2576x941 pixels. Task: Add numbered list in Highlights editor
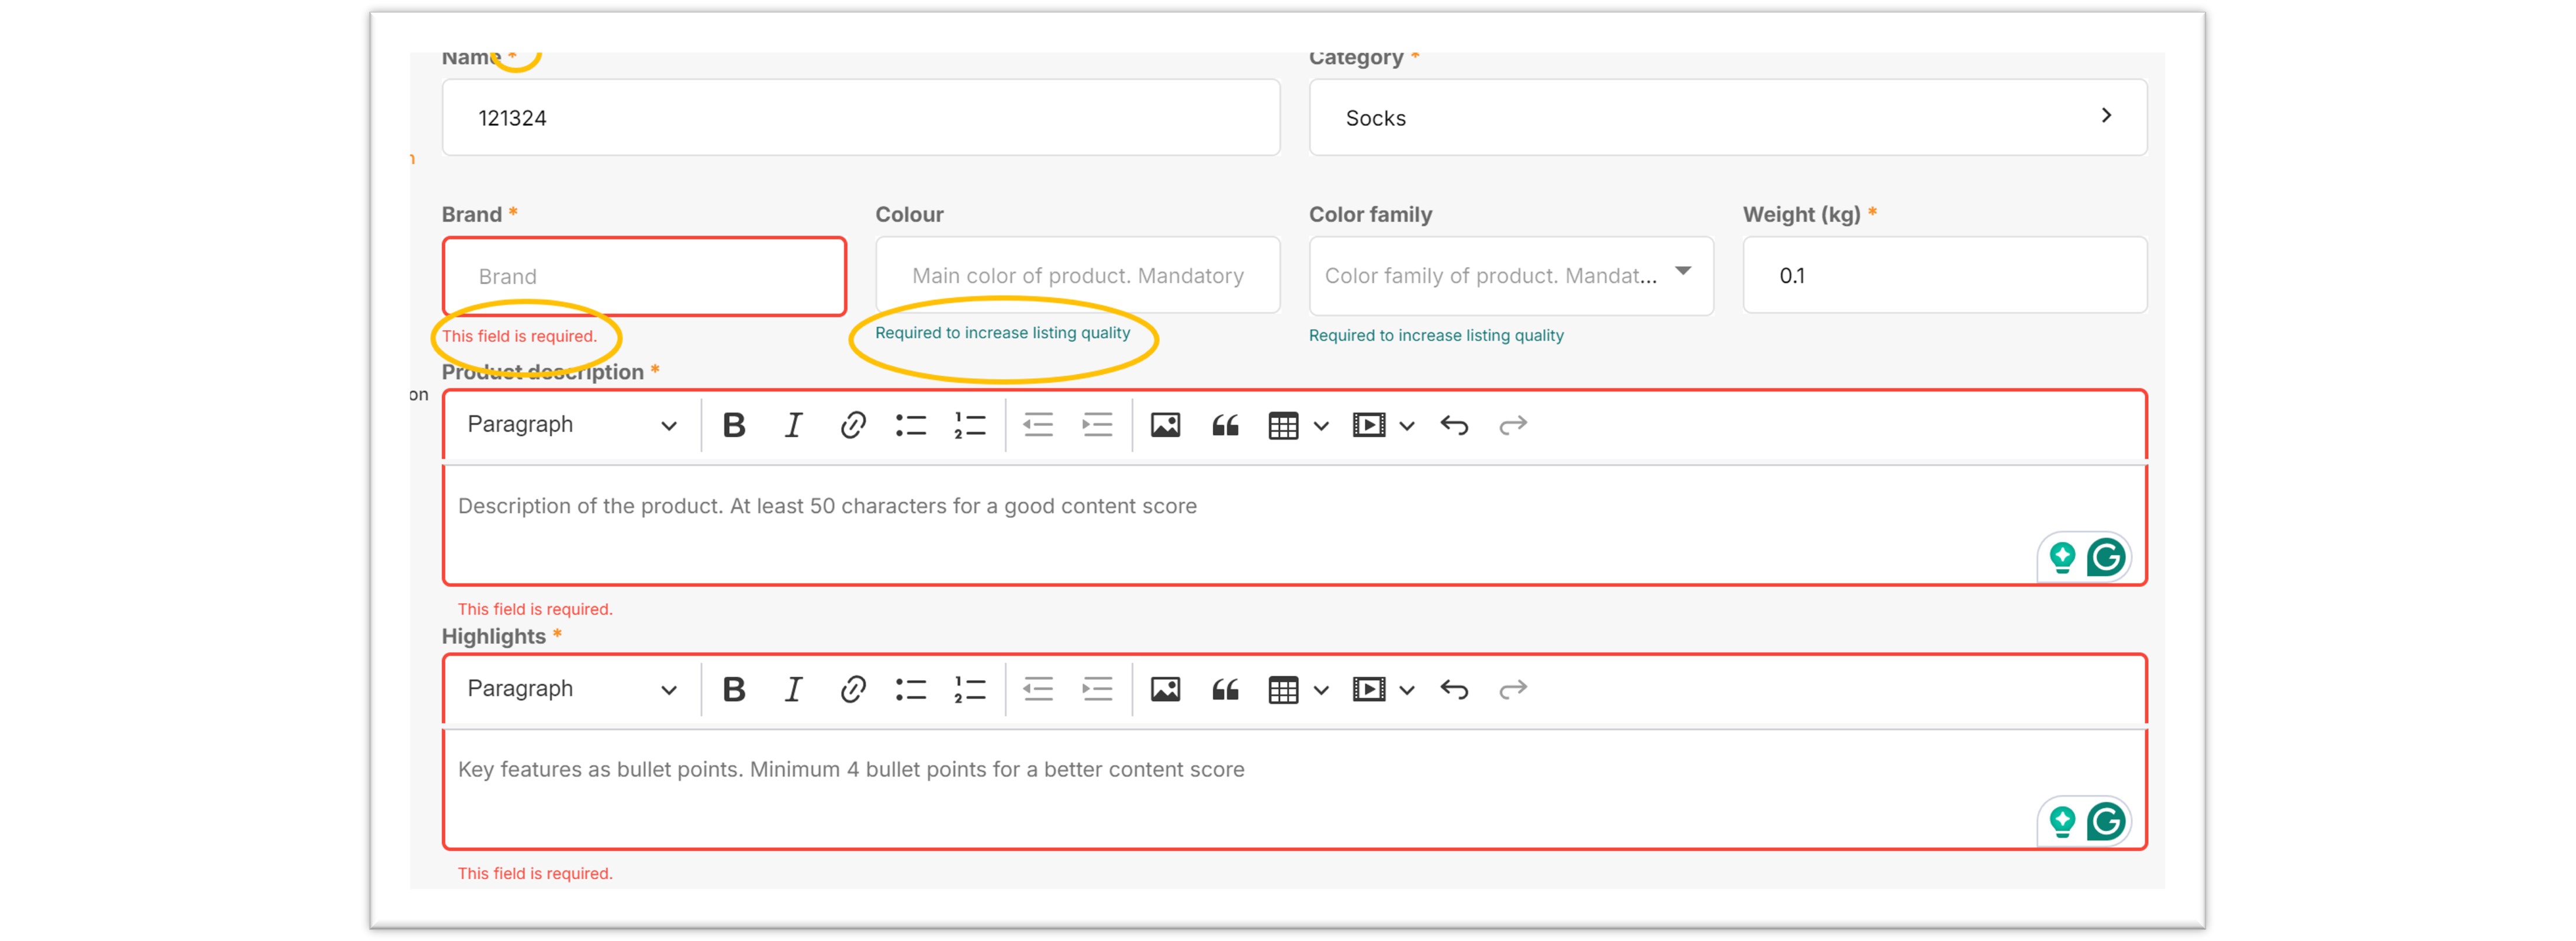pyautogui.click(x=969, y=689)
